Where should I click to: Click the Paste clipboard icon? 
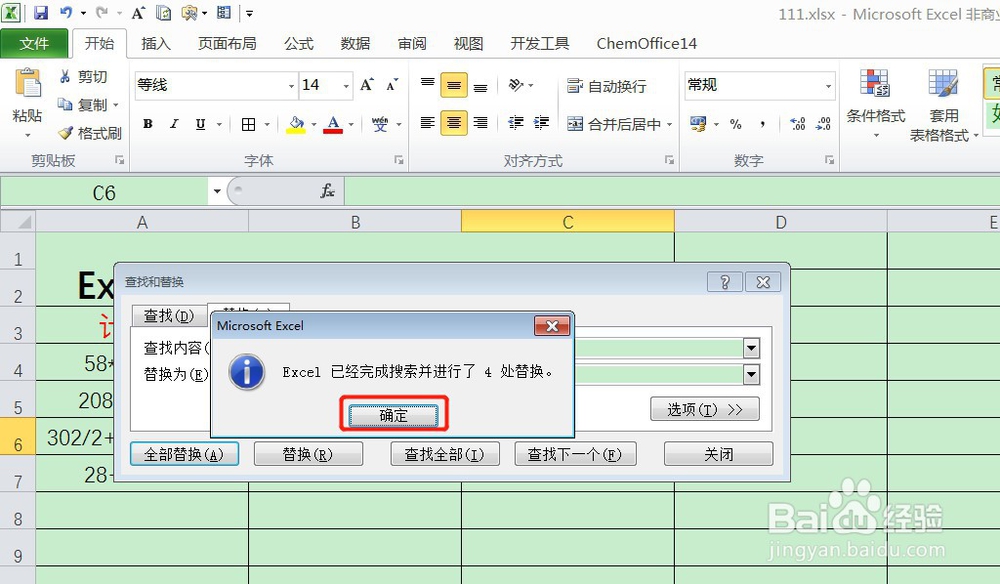click(27, 84)
